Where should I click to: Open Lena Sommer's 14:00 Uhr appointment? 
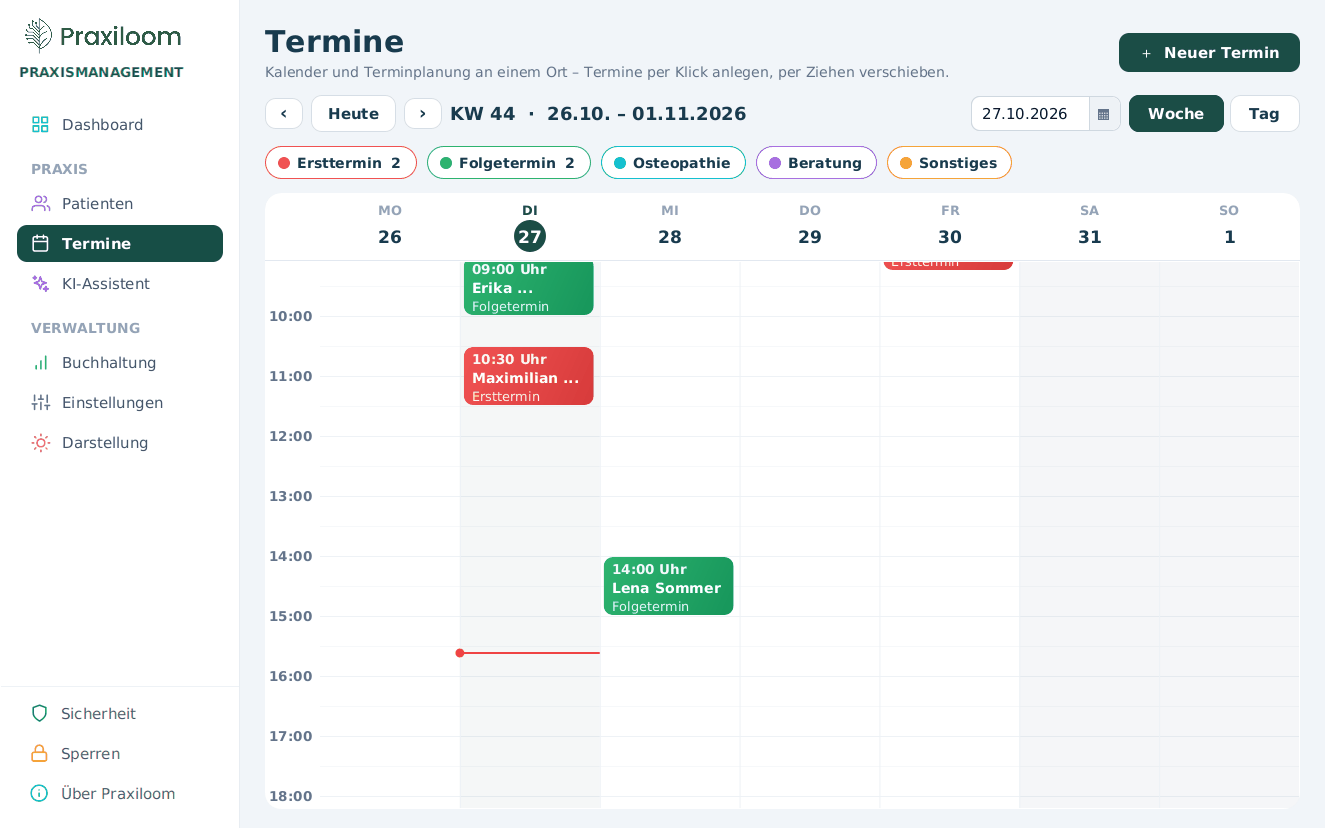coord(669,586)
